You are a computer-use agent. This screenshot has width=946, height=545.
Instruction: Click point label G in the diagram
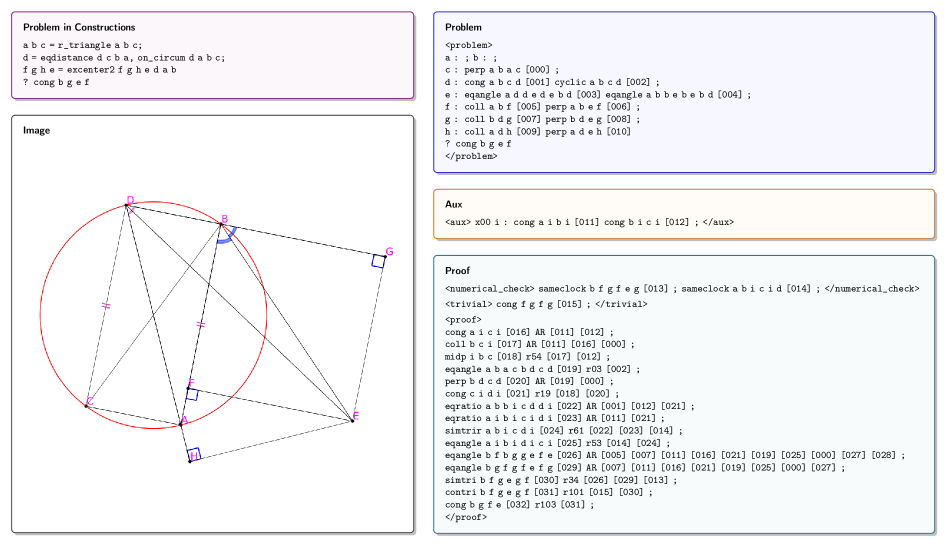point(389,252)
